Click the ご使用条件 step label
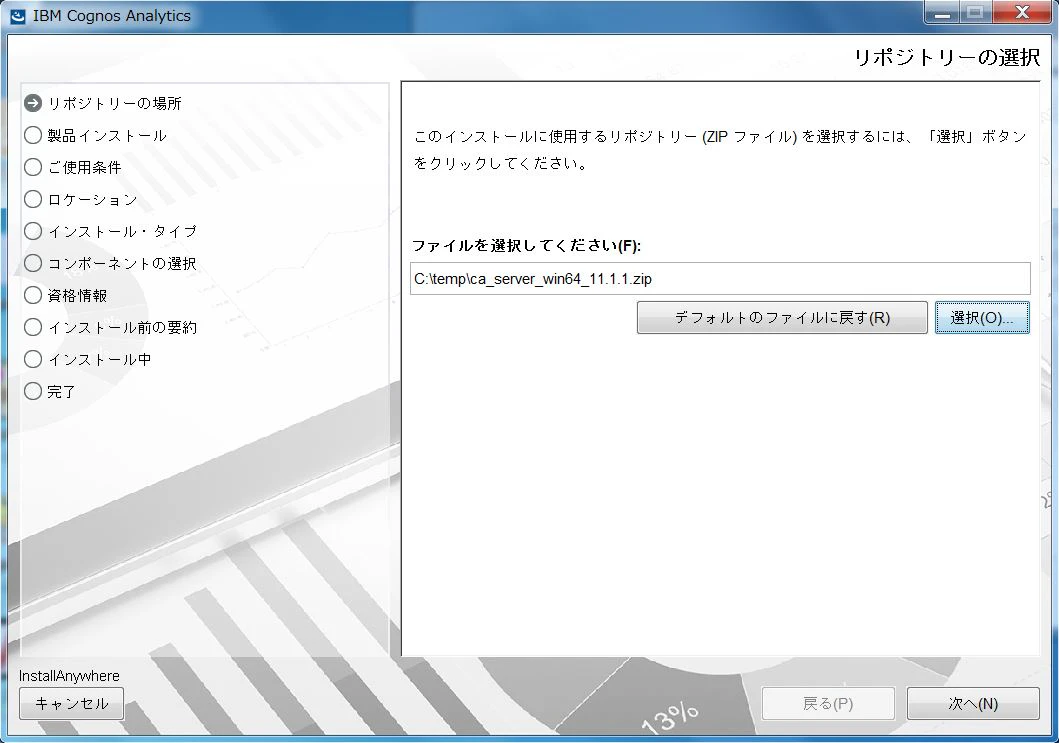 pos(84,167)
